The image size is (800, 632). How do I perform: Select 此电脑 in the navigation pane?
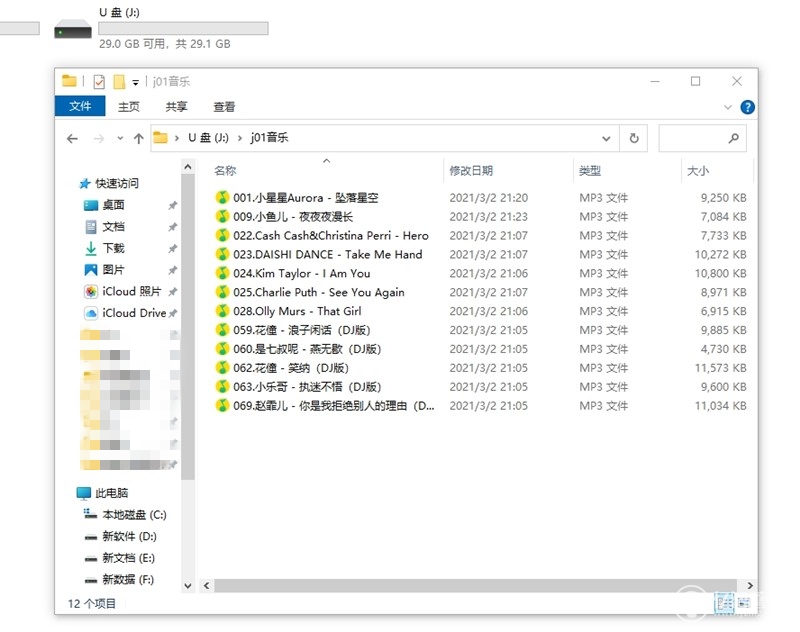point(111,493)
